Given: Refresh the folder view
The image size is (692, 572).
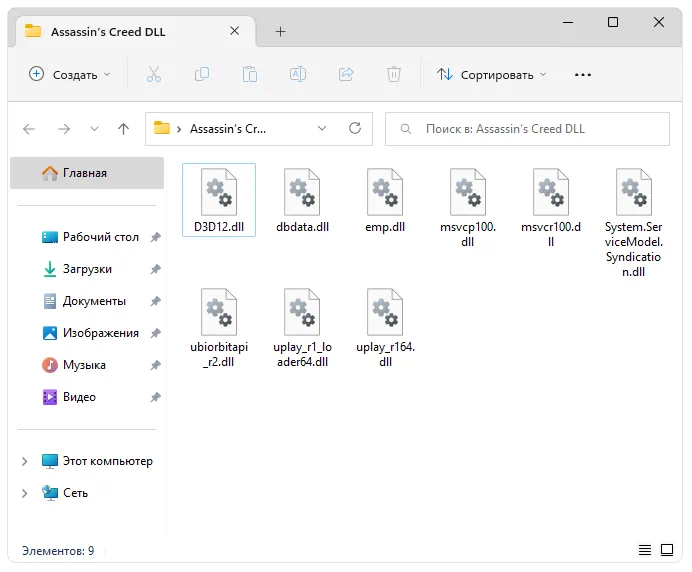Looking at the screenshot, I should [x=355, y=128].
